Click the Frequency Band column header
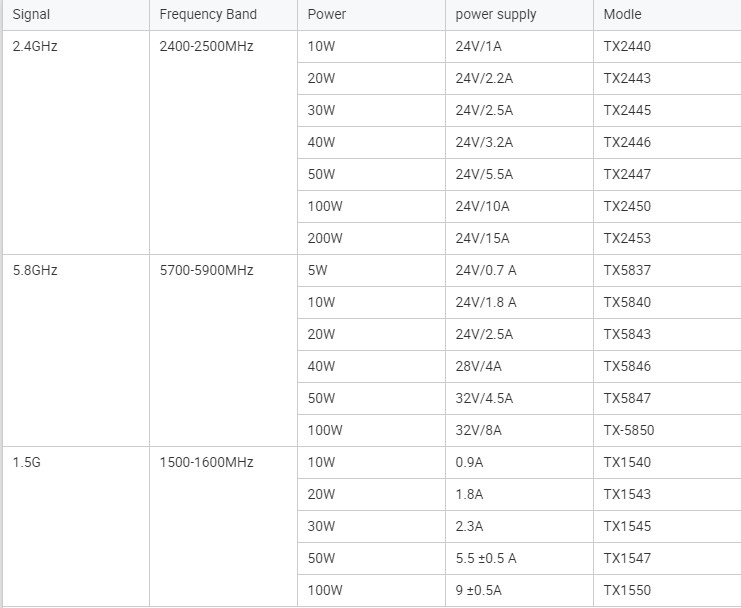This screenshot has height=608, width=741. pyautogui.click(x=224, y=15)
